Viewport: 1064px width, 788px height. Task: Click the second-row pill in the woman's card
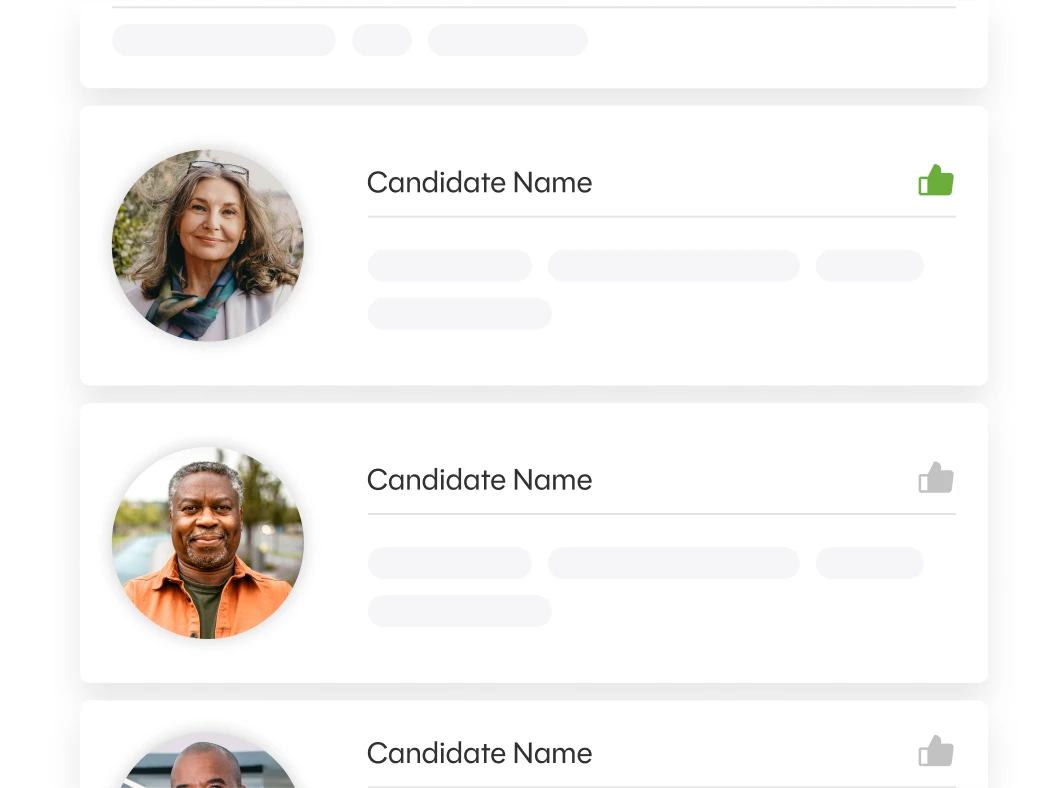460,313
